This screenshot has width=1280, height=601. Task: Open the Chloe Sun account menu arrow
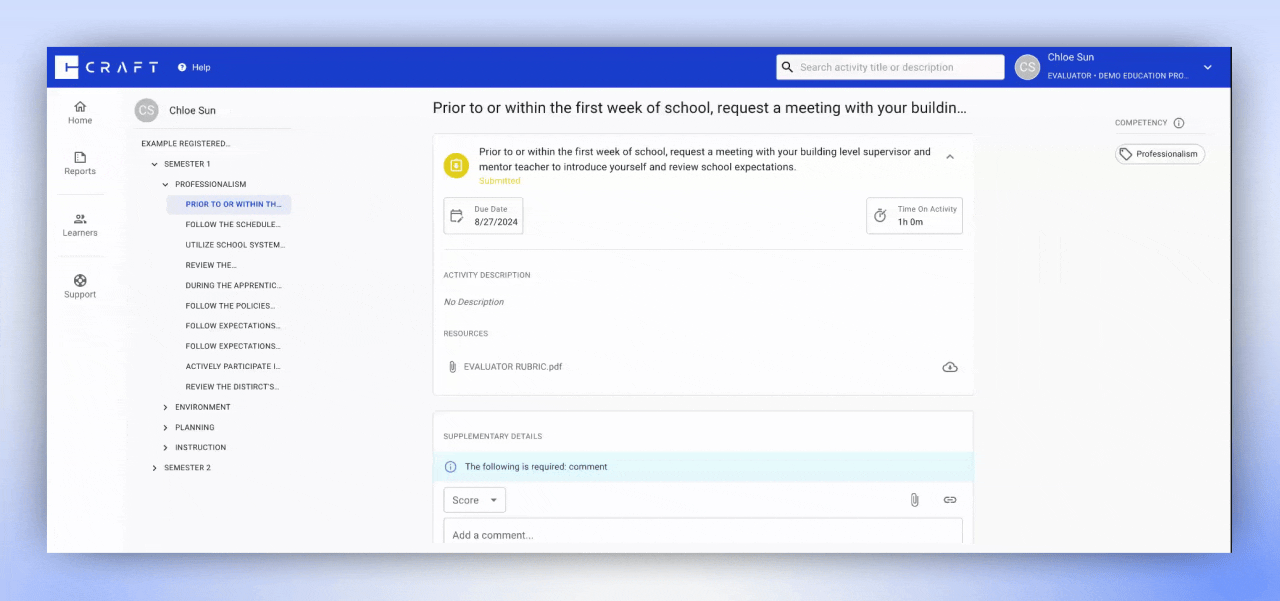(x=1207, y=67)
